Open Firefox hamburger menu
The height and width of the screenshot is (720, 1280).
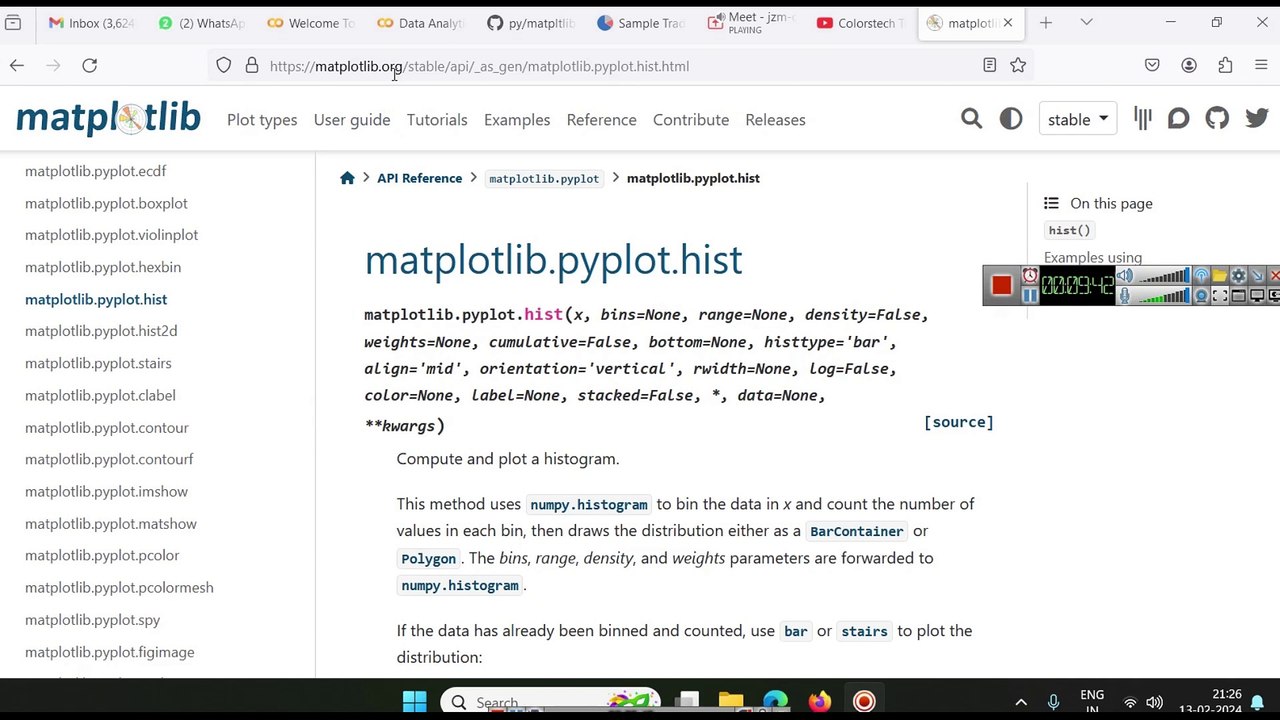[1261, 65]
